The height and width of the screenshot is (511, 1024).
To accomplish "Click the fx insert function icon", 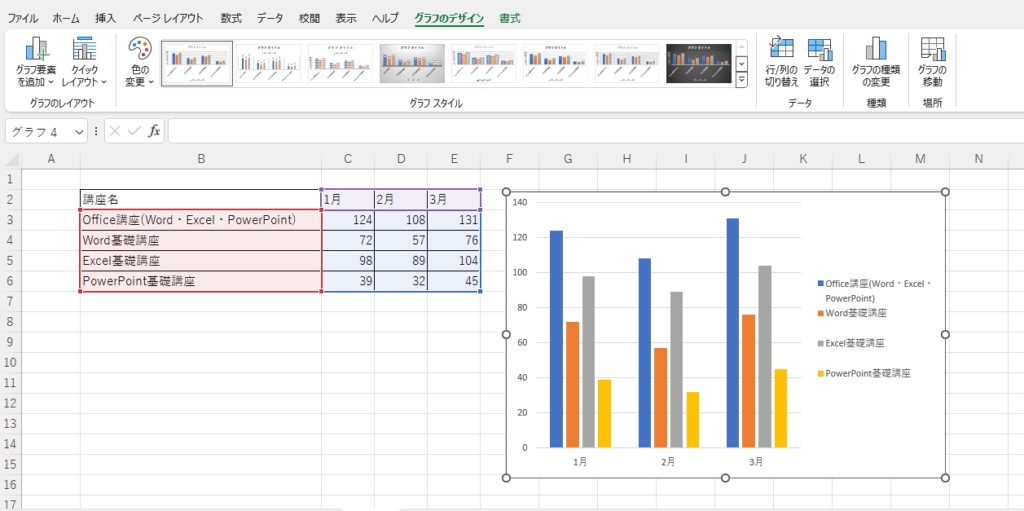I will pyautogui.click(x=154, y=131).
